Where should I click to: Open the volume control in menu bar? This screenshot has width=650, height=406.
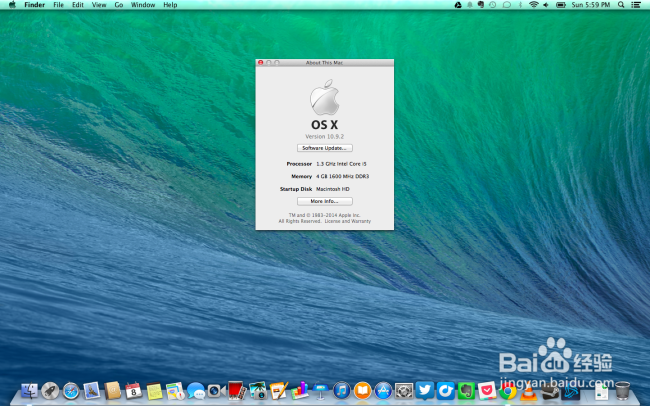[x=546, y=5]
